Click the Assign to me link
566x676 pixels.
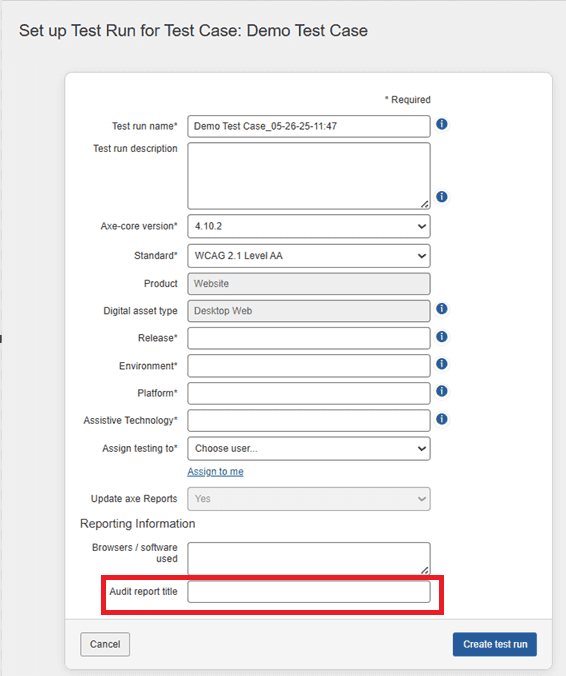(215, 472)
